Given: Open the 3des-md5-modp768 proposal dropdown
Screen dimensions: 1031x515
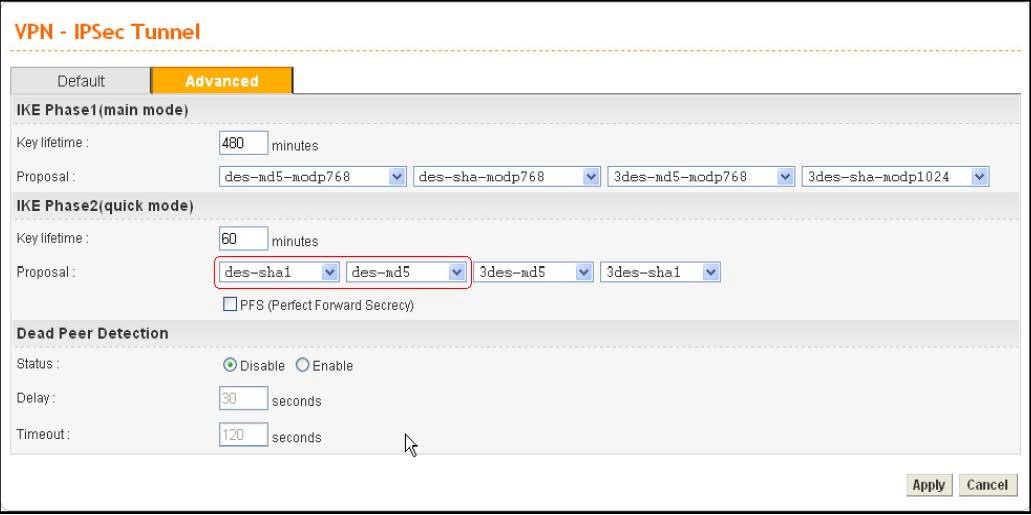Looking at the screenshot, I should (x=700, y=177).
